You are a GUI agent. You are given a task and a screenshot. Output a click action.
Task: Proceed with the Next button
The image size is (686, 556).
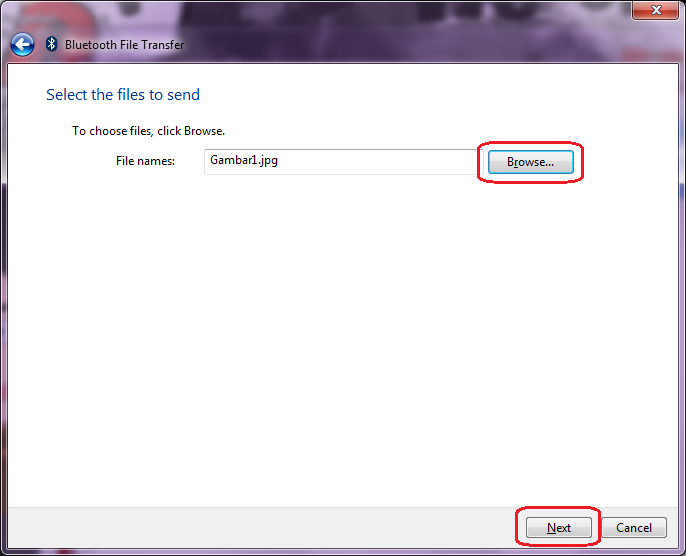(x=559, y=528)
